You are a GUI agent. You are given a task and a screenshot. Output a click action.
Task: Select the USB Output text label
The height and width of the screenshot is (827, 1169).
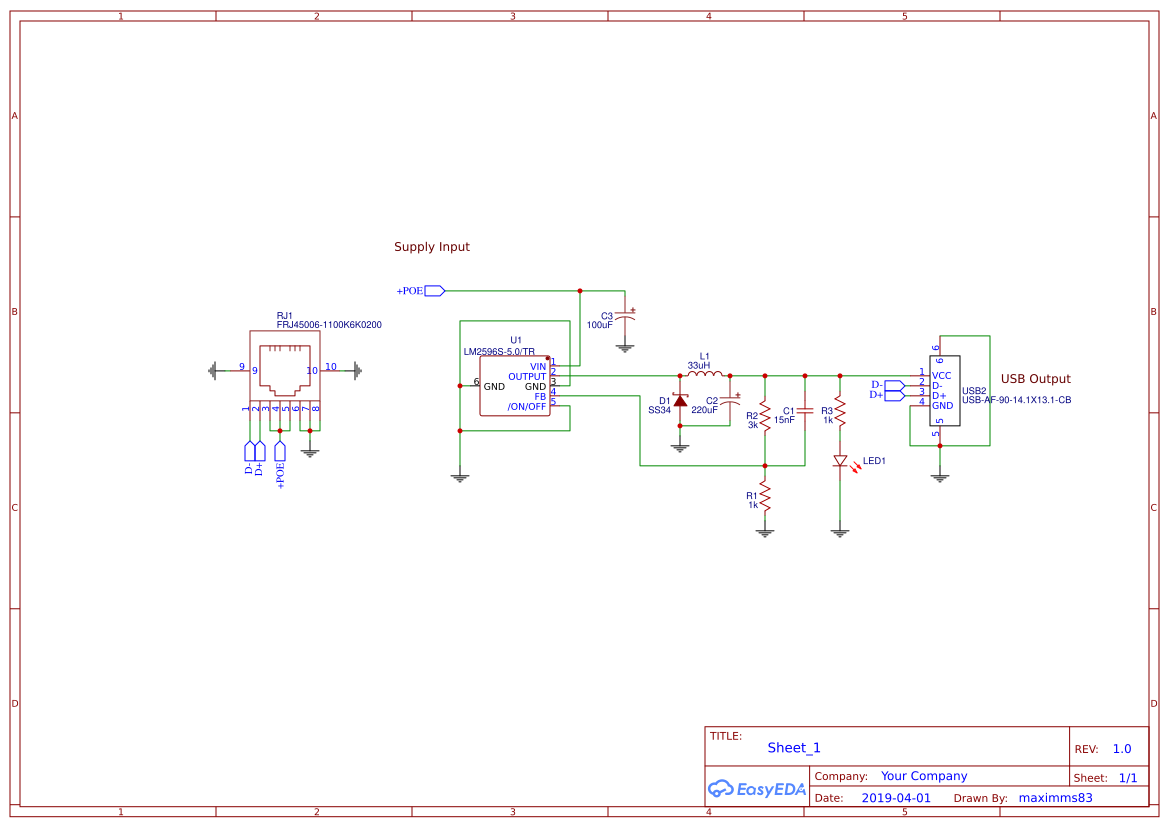click(x=1036, y=378)
